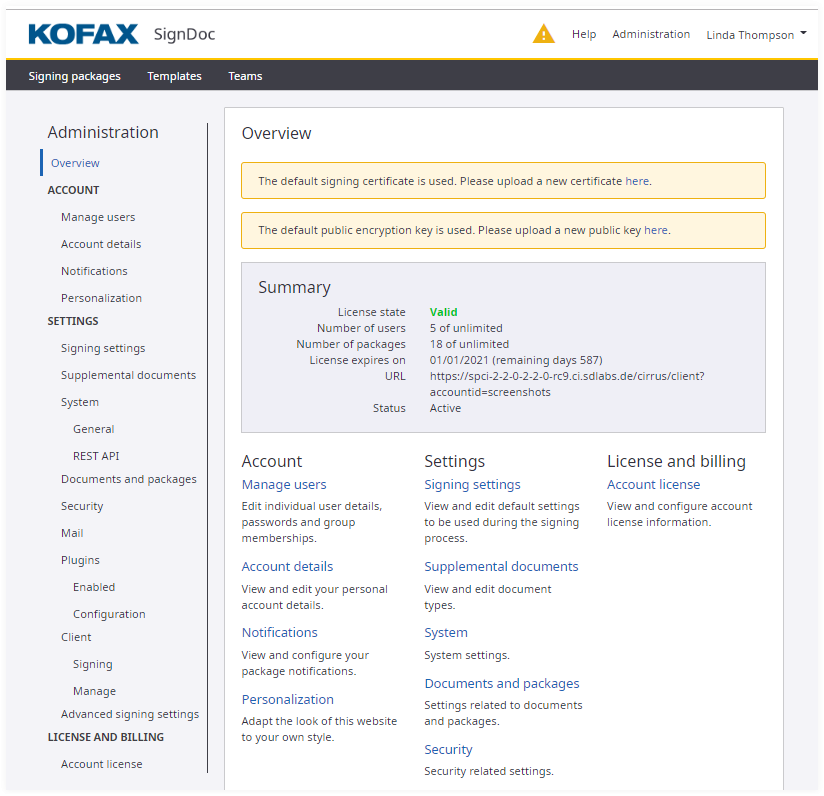Image resolution: width=824 pixels, height=796 pixels.
Task: Open Manage users in the sidebar
Action: click(98, 217)
